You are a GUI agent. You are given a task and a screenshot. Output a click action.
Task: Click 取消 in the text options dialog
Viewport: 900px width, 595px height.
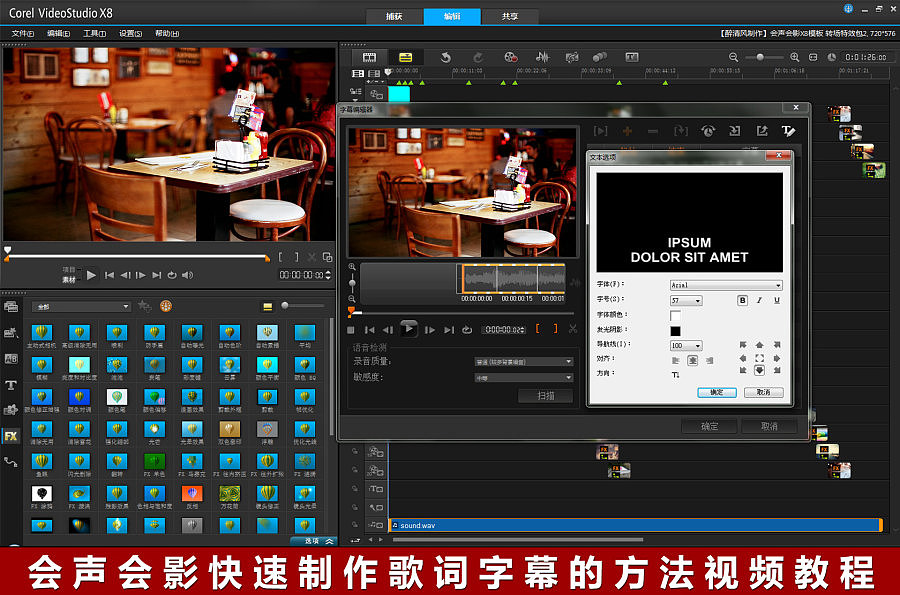pyautogui.click(x=763, y=392)
